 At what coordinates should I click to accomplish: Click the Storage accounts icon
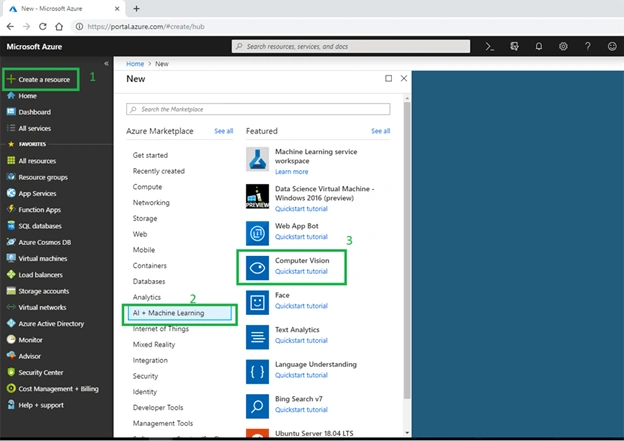11,291
